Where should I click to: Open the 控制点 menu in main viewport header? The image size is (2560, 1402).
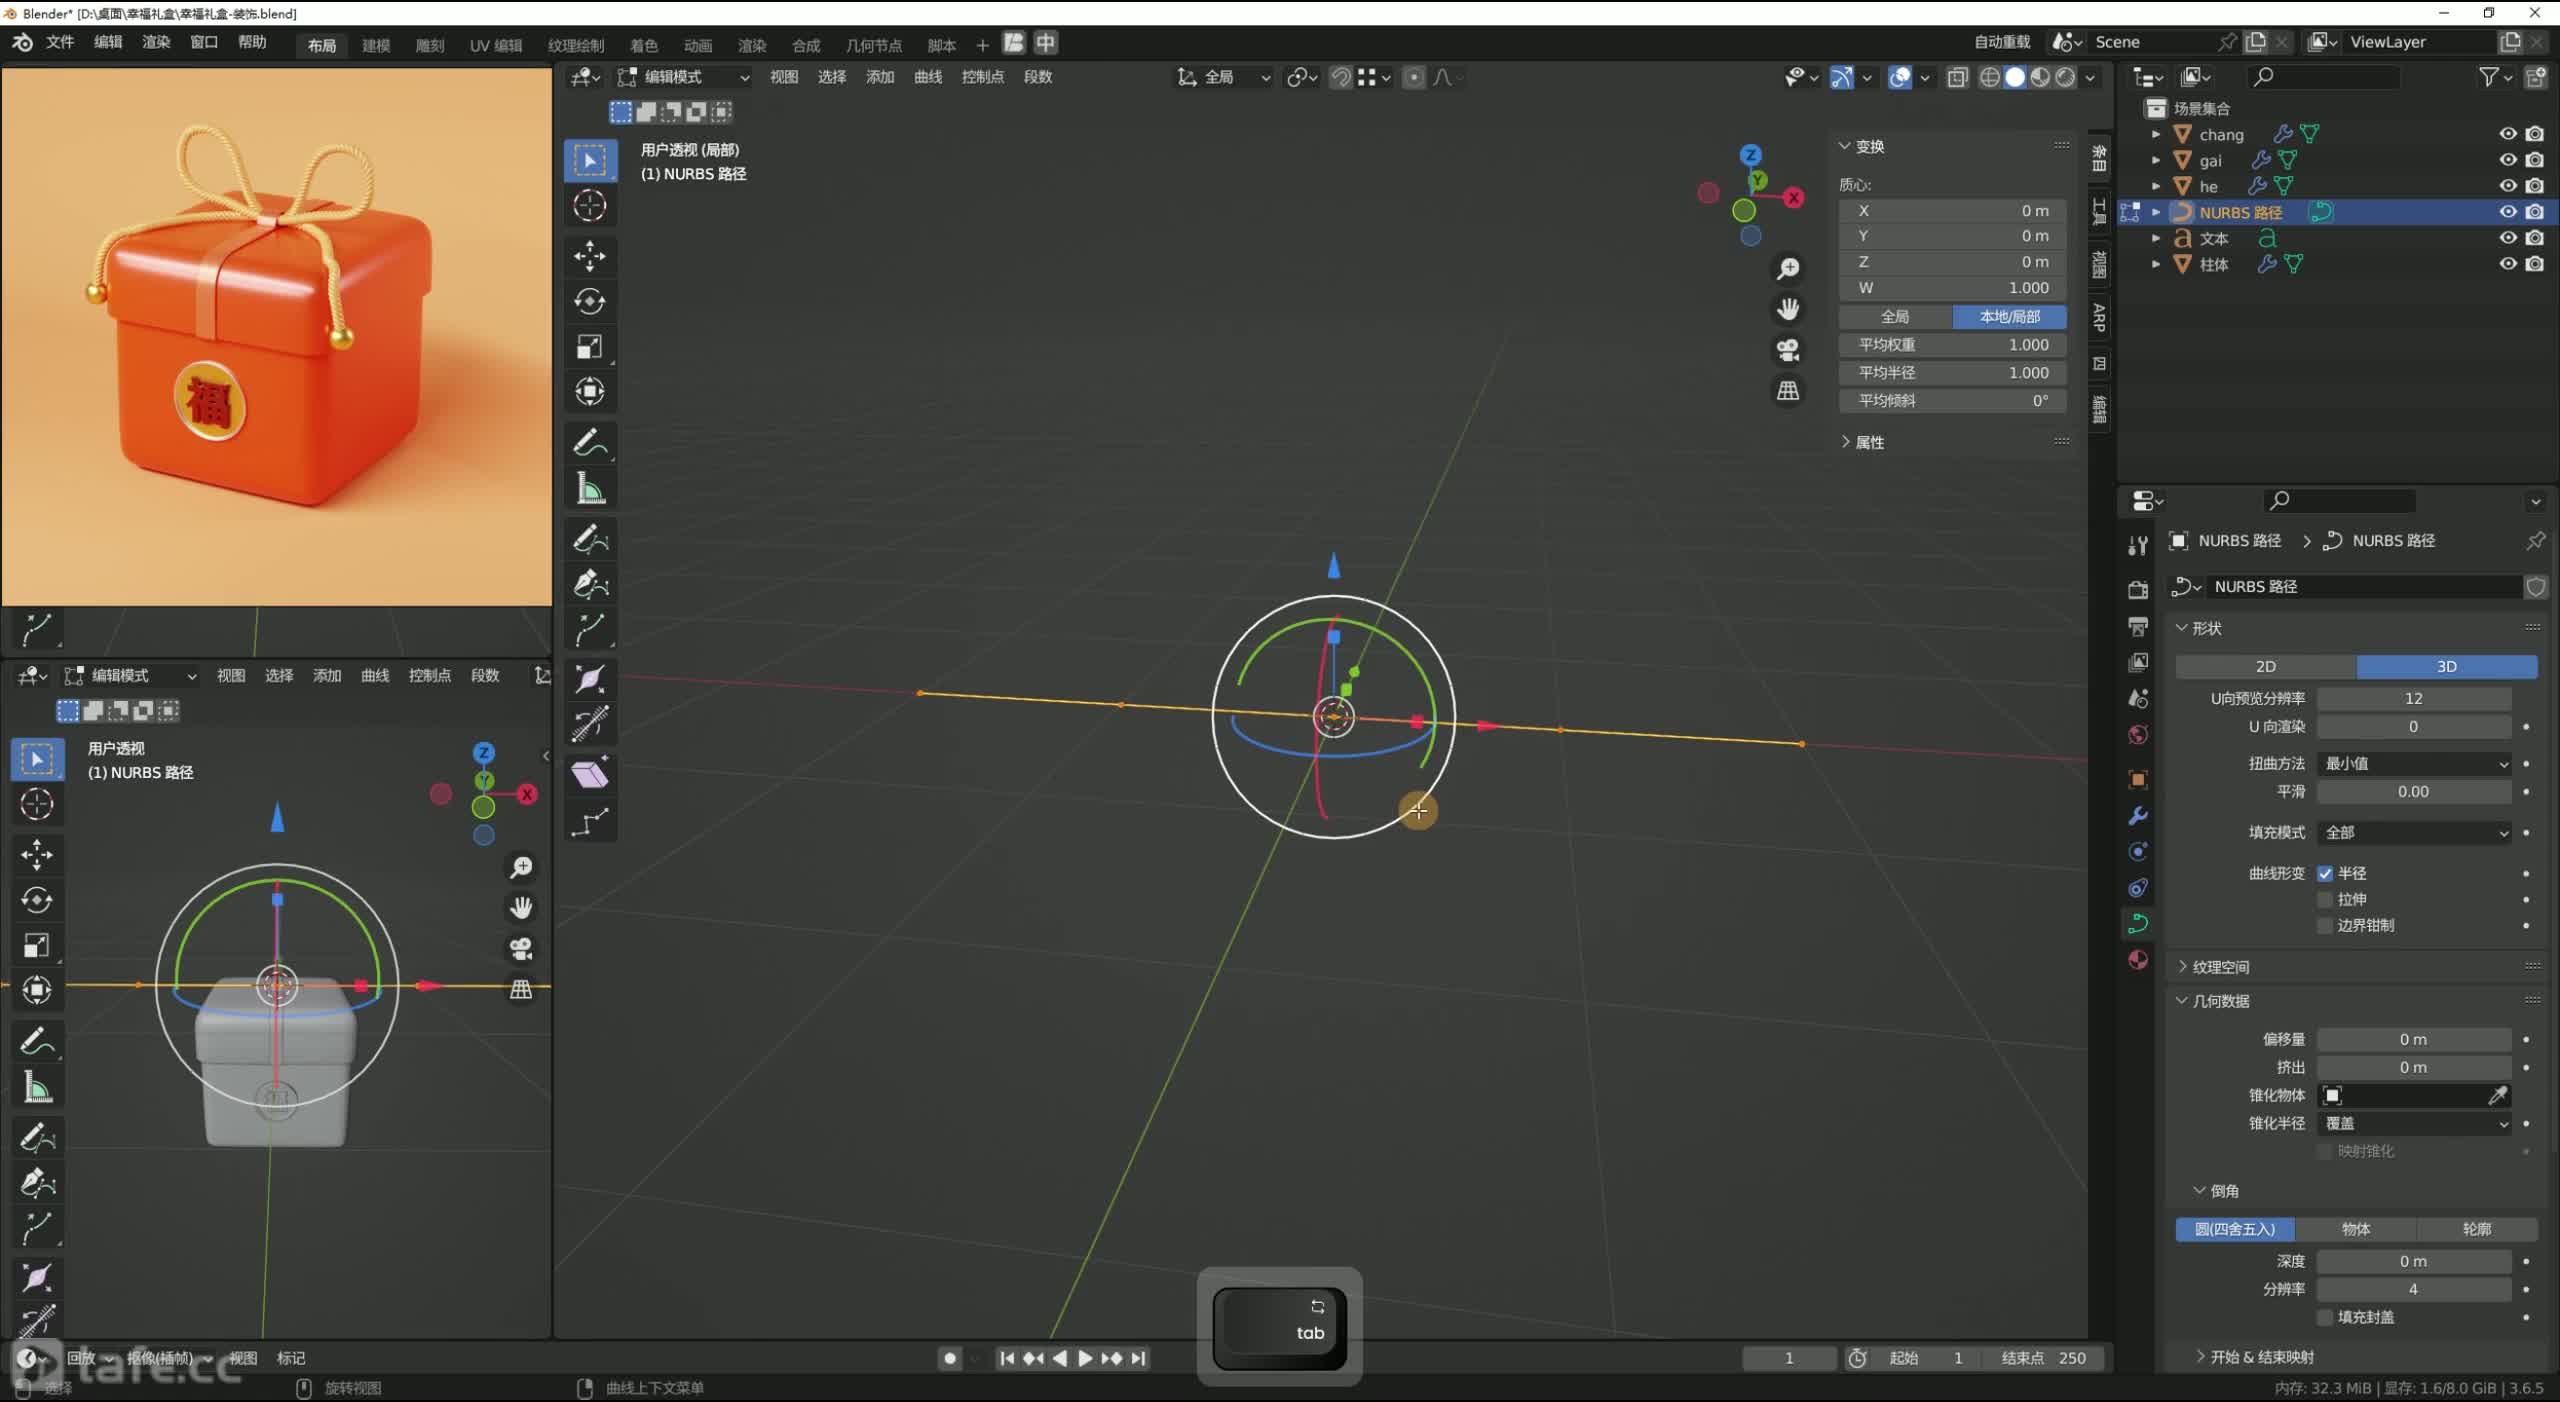982,77
